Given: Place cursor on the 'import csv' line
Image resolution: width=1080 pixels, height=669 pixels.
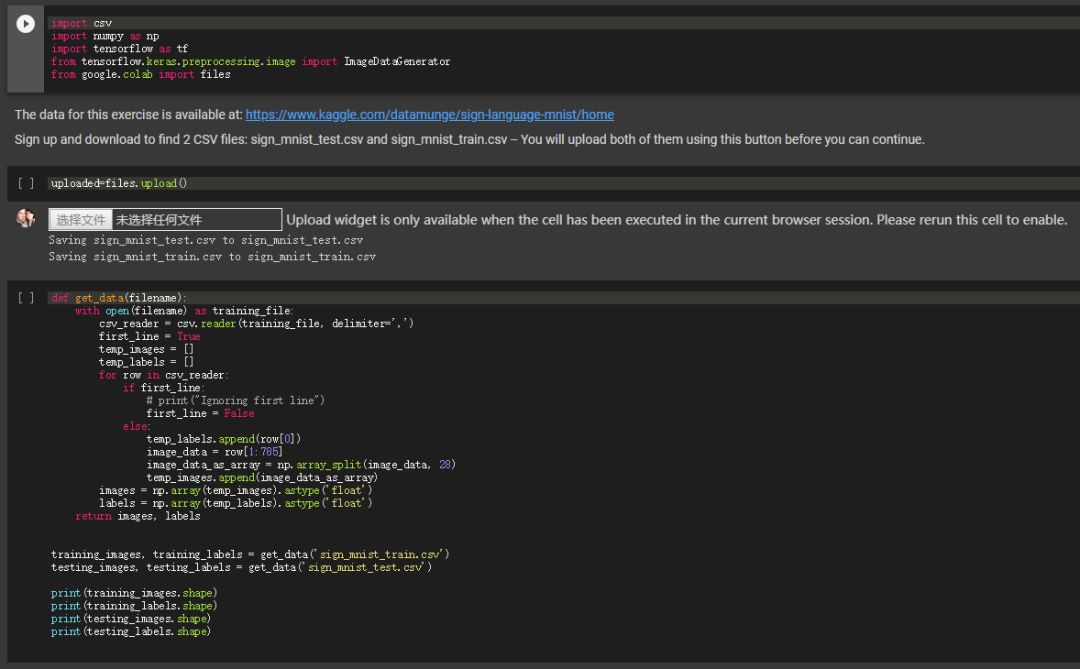Looking at the screenshot, I should [82, 23].
